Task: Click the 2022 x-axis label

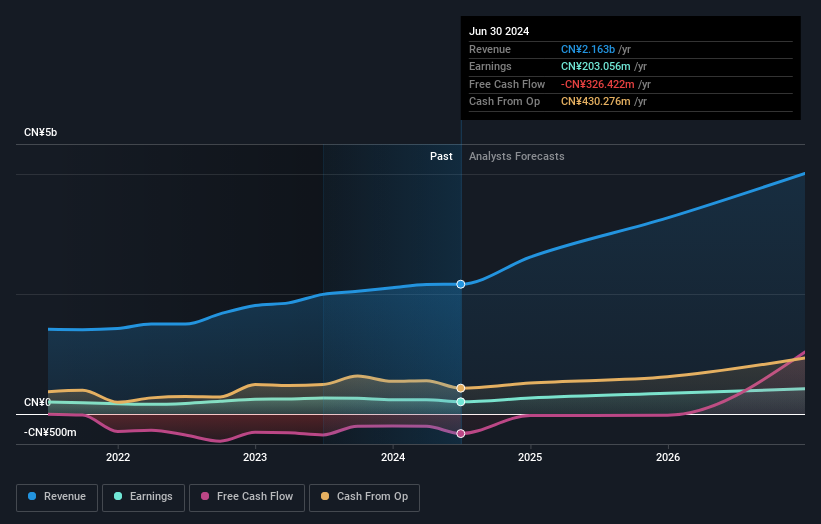Action: 118,457
